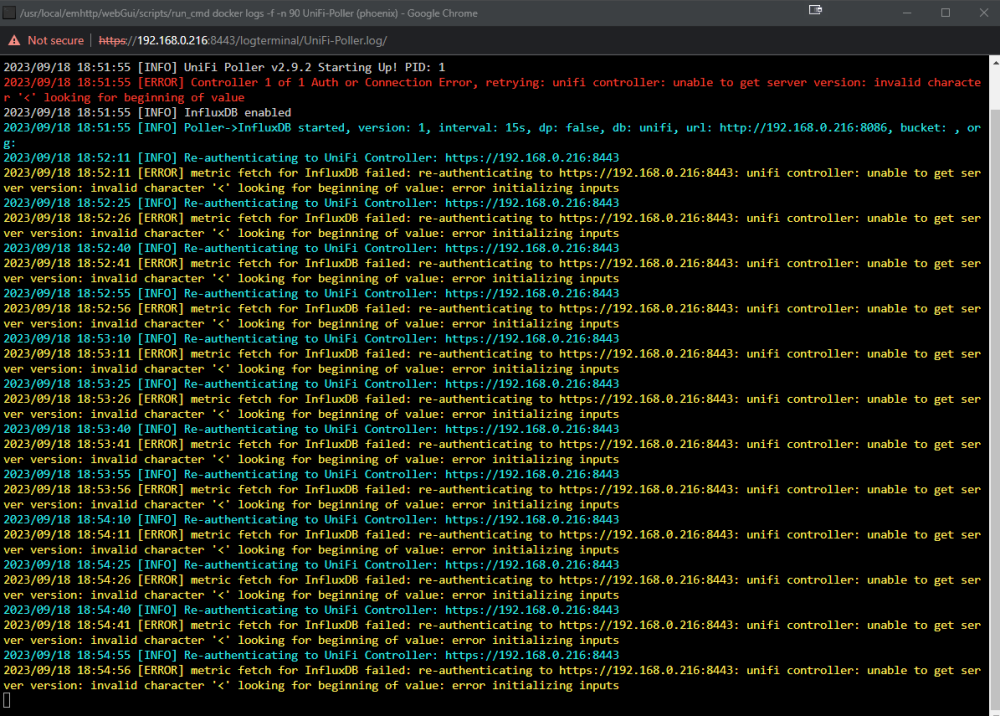Click the 18:54:11 ERROR metric fetch line
Screen dimensions: 1000x716
point(492,543)
